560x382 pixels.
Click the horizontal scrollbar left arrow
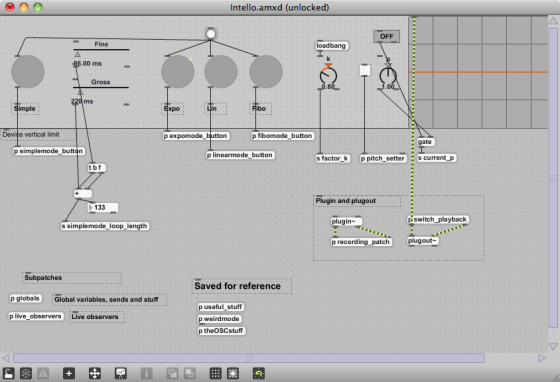coord(6,358)
